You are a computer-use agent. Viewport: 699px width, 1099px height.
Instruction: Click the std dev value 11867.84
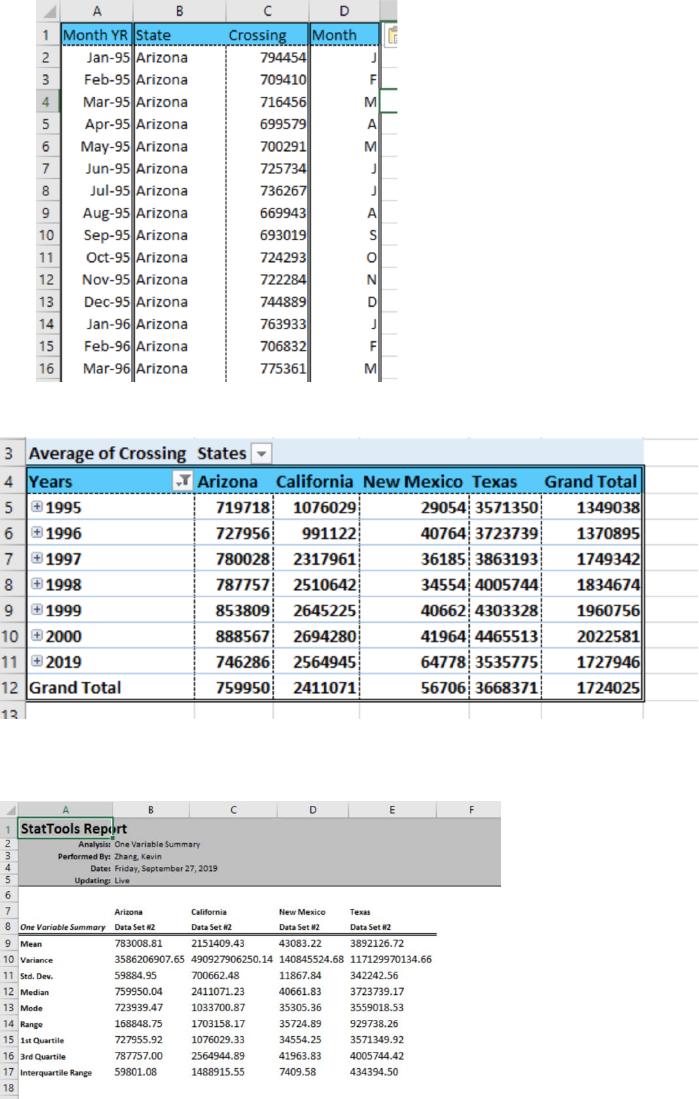300,976
